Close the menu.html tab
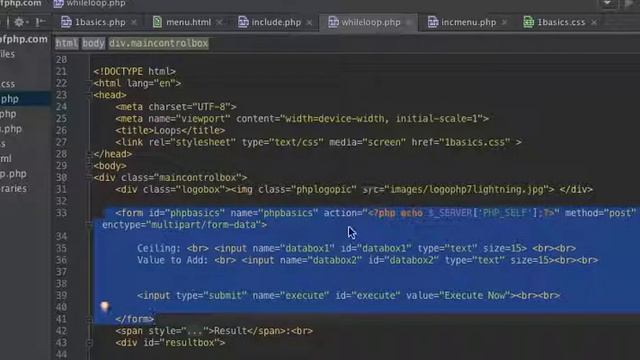Viewport: 640px width, 360px height. pos(220,22)
